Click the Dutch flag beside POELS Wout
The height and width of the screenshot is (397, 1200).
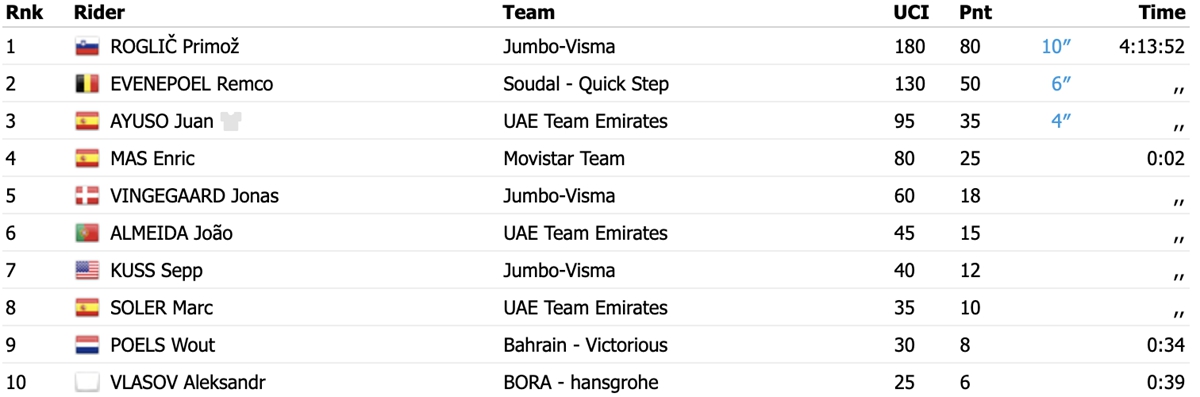(87, 345)
